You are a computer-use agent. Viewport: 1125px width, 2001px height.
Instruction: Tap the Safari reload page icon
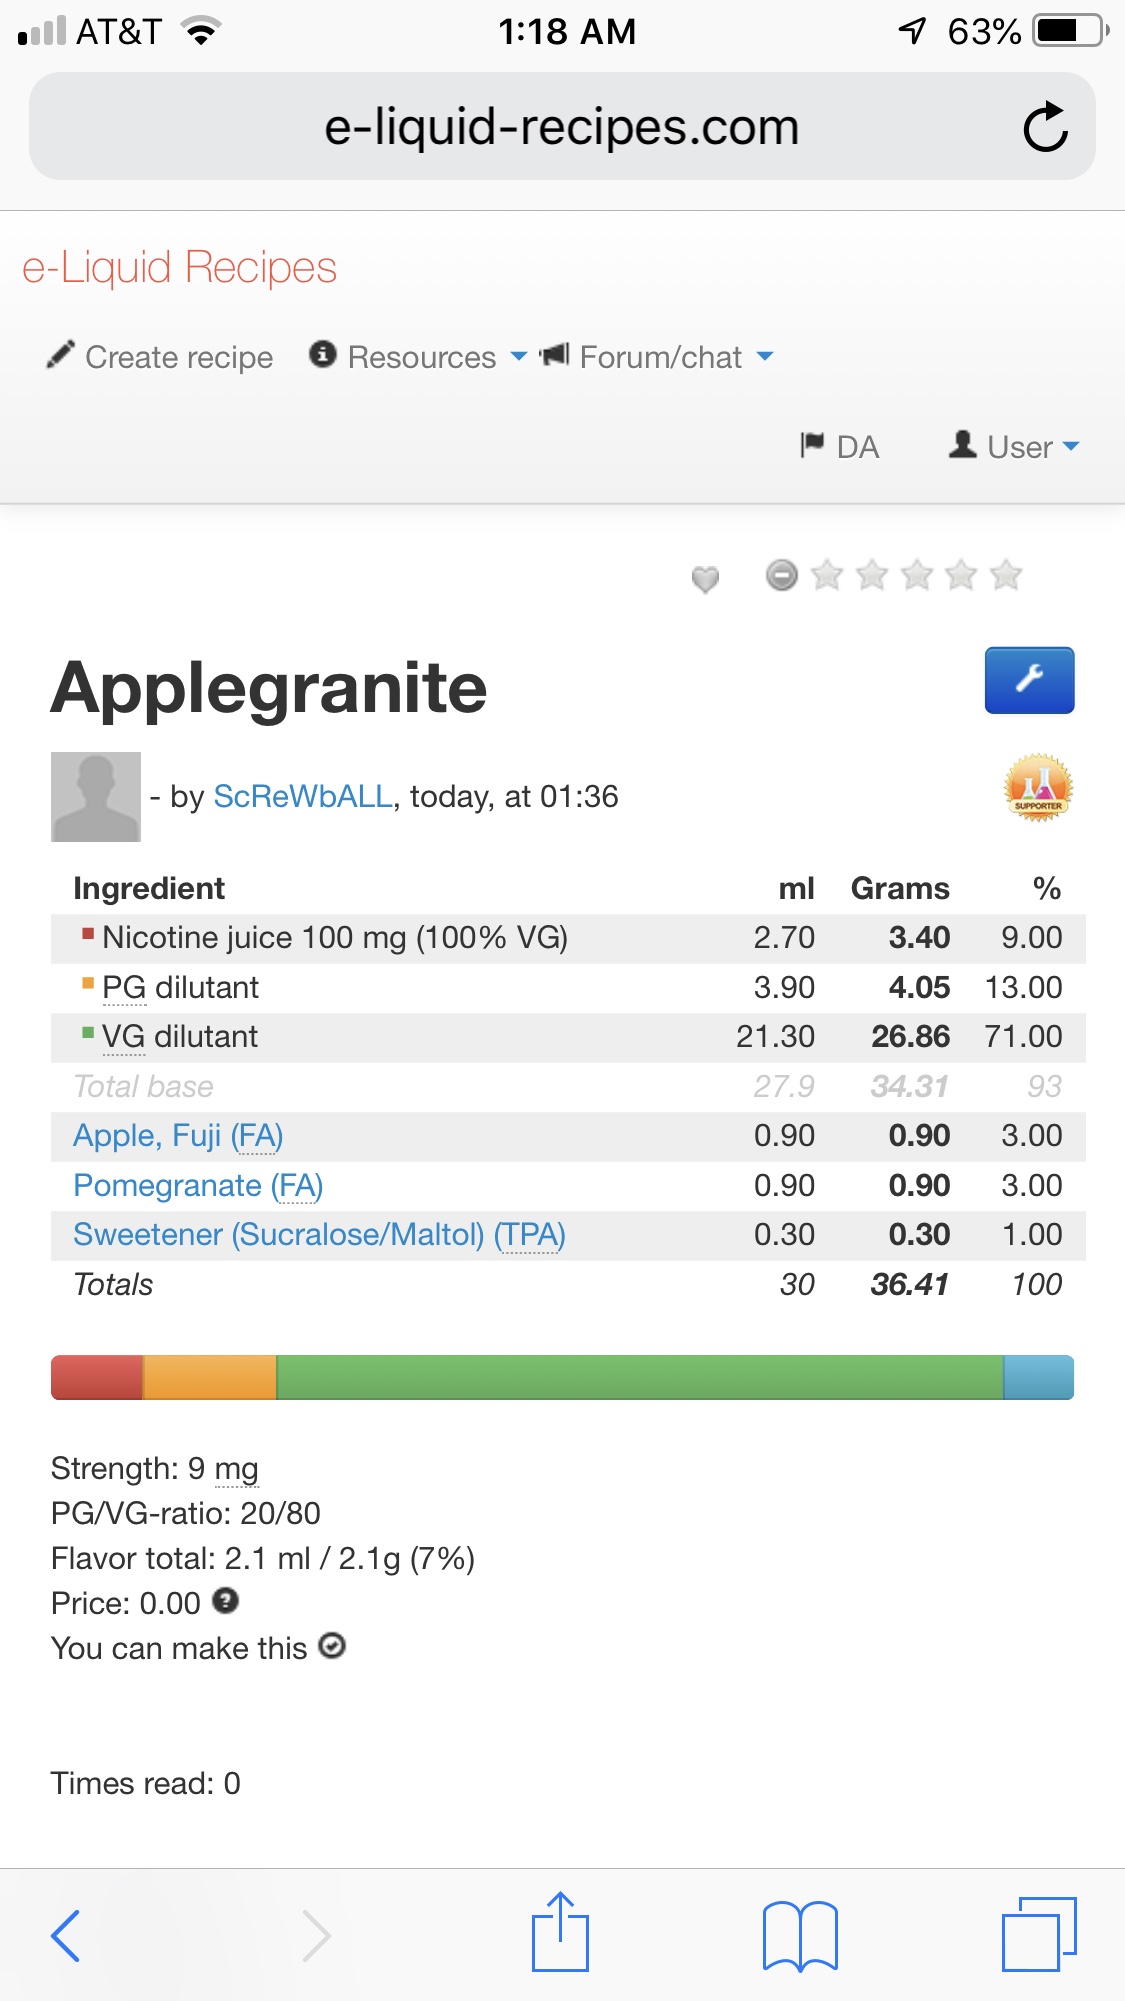tap(1045, 127)
